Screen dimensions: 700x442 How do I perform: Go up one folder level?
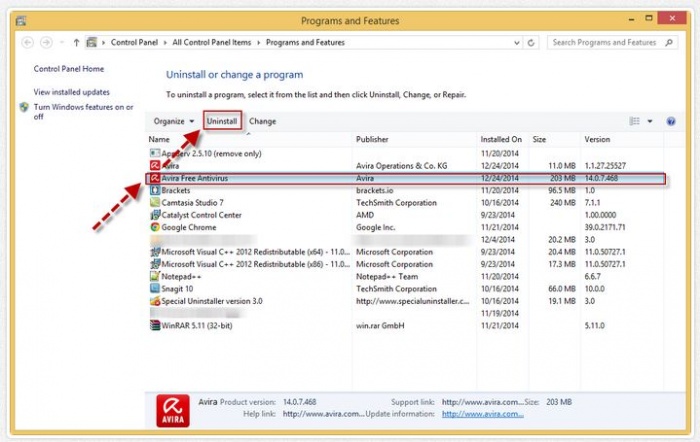click(76, 42)
